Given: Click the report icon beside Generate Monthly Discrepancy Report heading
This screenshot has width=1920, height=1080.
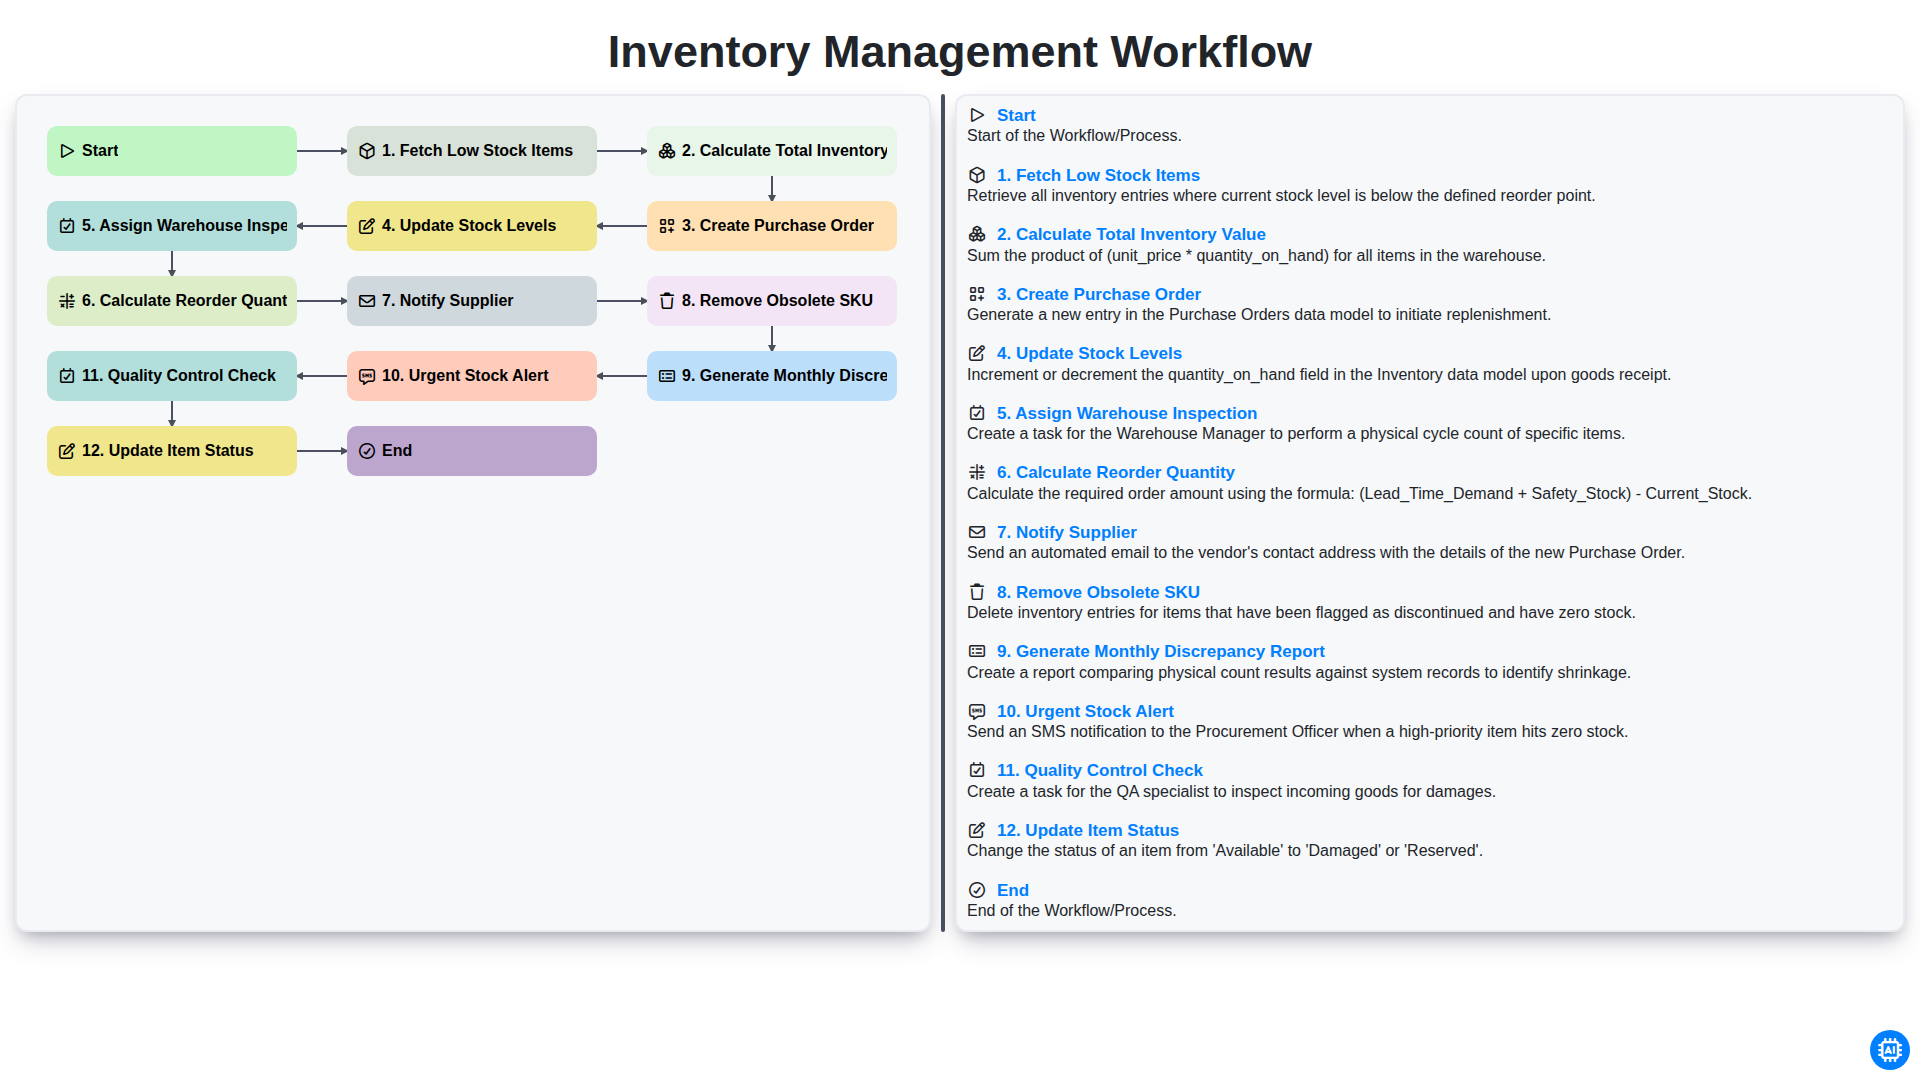Looking at the screenshot, I should pyautogui.click(x=977, y=651).
